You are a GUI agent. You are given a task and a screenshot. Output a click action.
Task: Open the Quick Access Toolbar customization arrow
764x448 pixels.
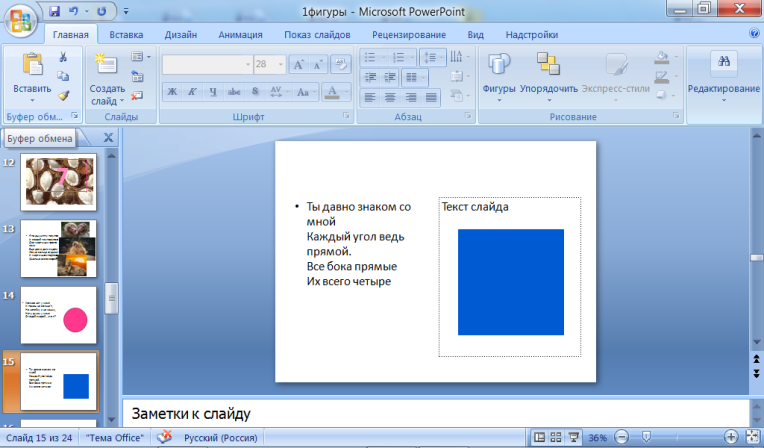coord(126,11)
